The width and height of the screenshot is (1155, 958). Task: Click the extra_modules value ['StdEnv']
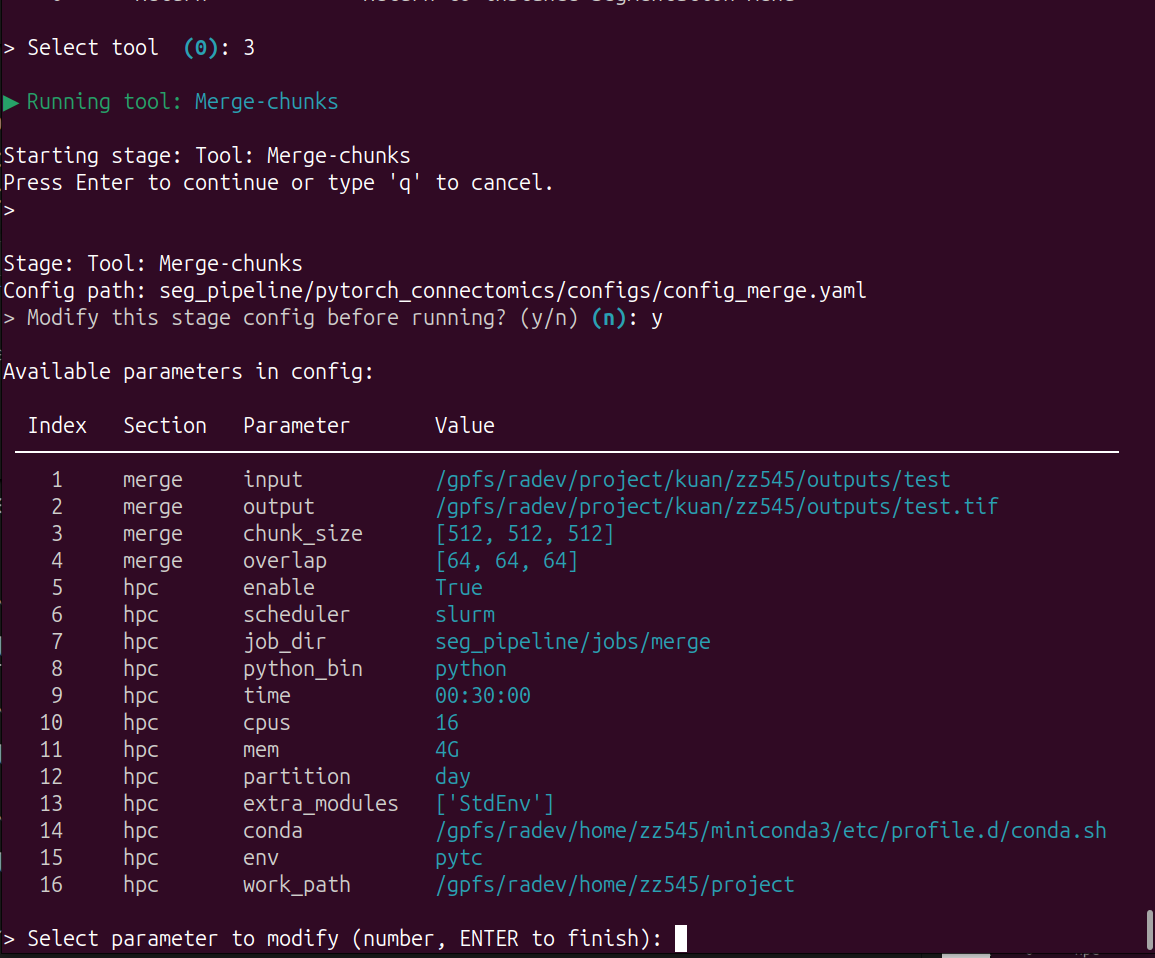click(x=494, y=803)
